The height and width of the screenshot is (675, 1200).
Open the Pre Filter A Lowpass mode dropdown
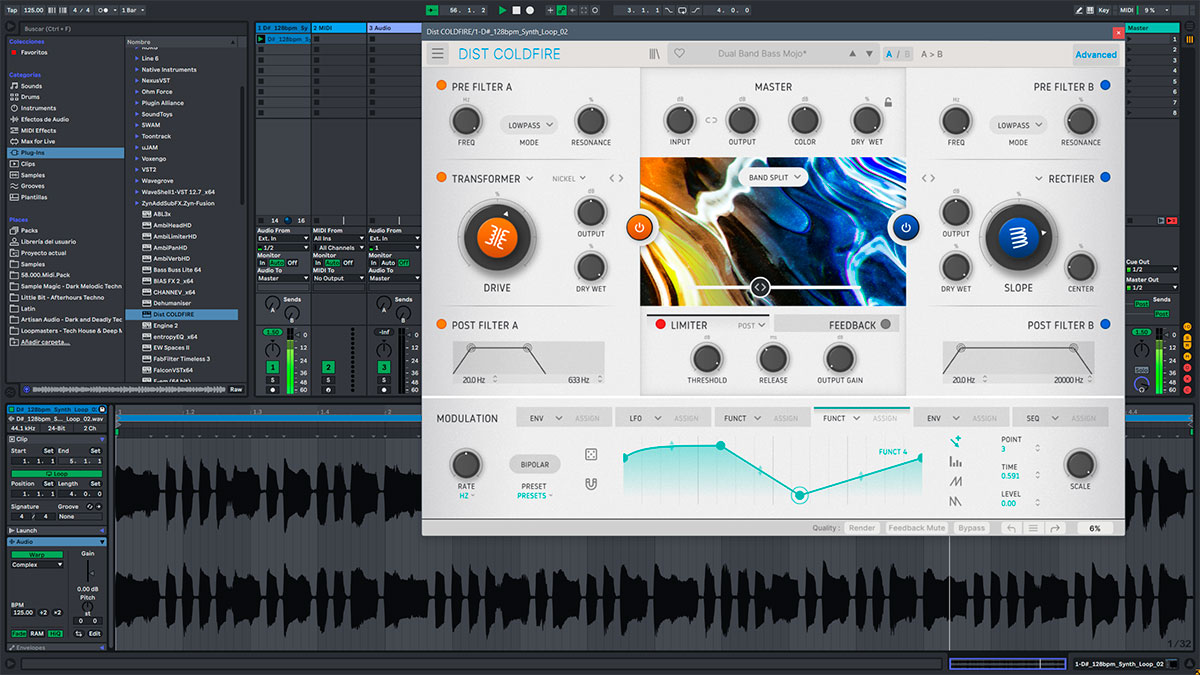(528, 126)
